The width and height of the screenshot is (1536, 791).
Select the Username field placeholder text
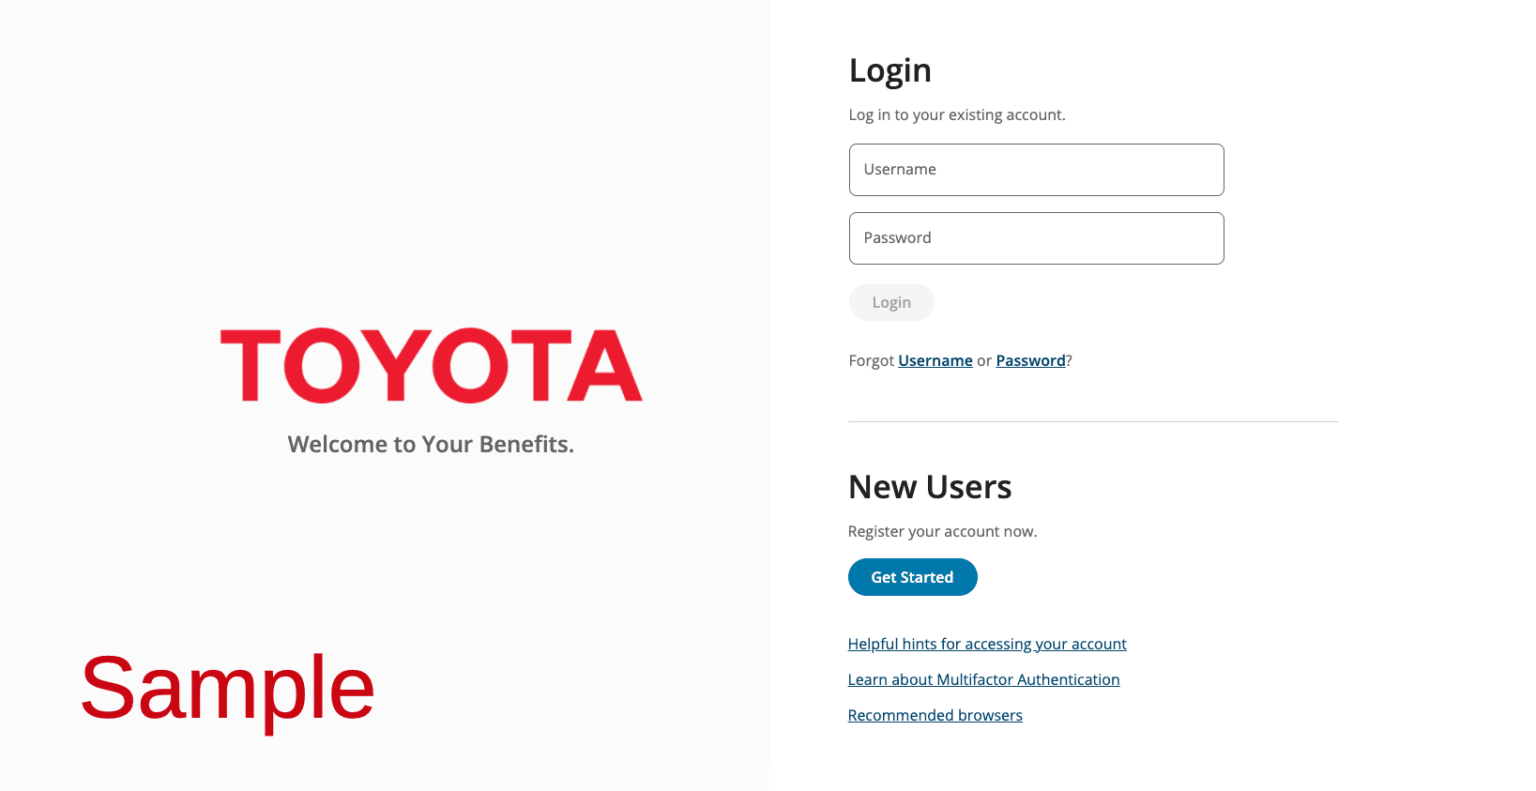900,169
